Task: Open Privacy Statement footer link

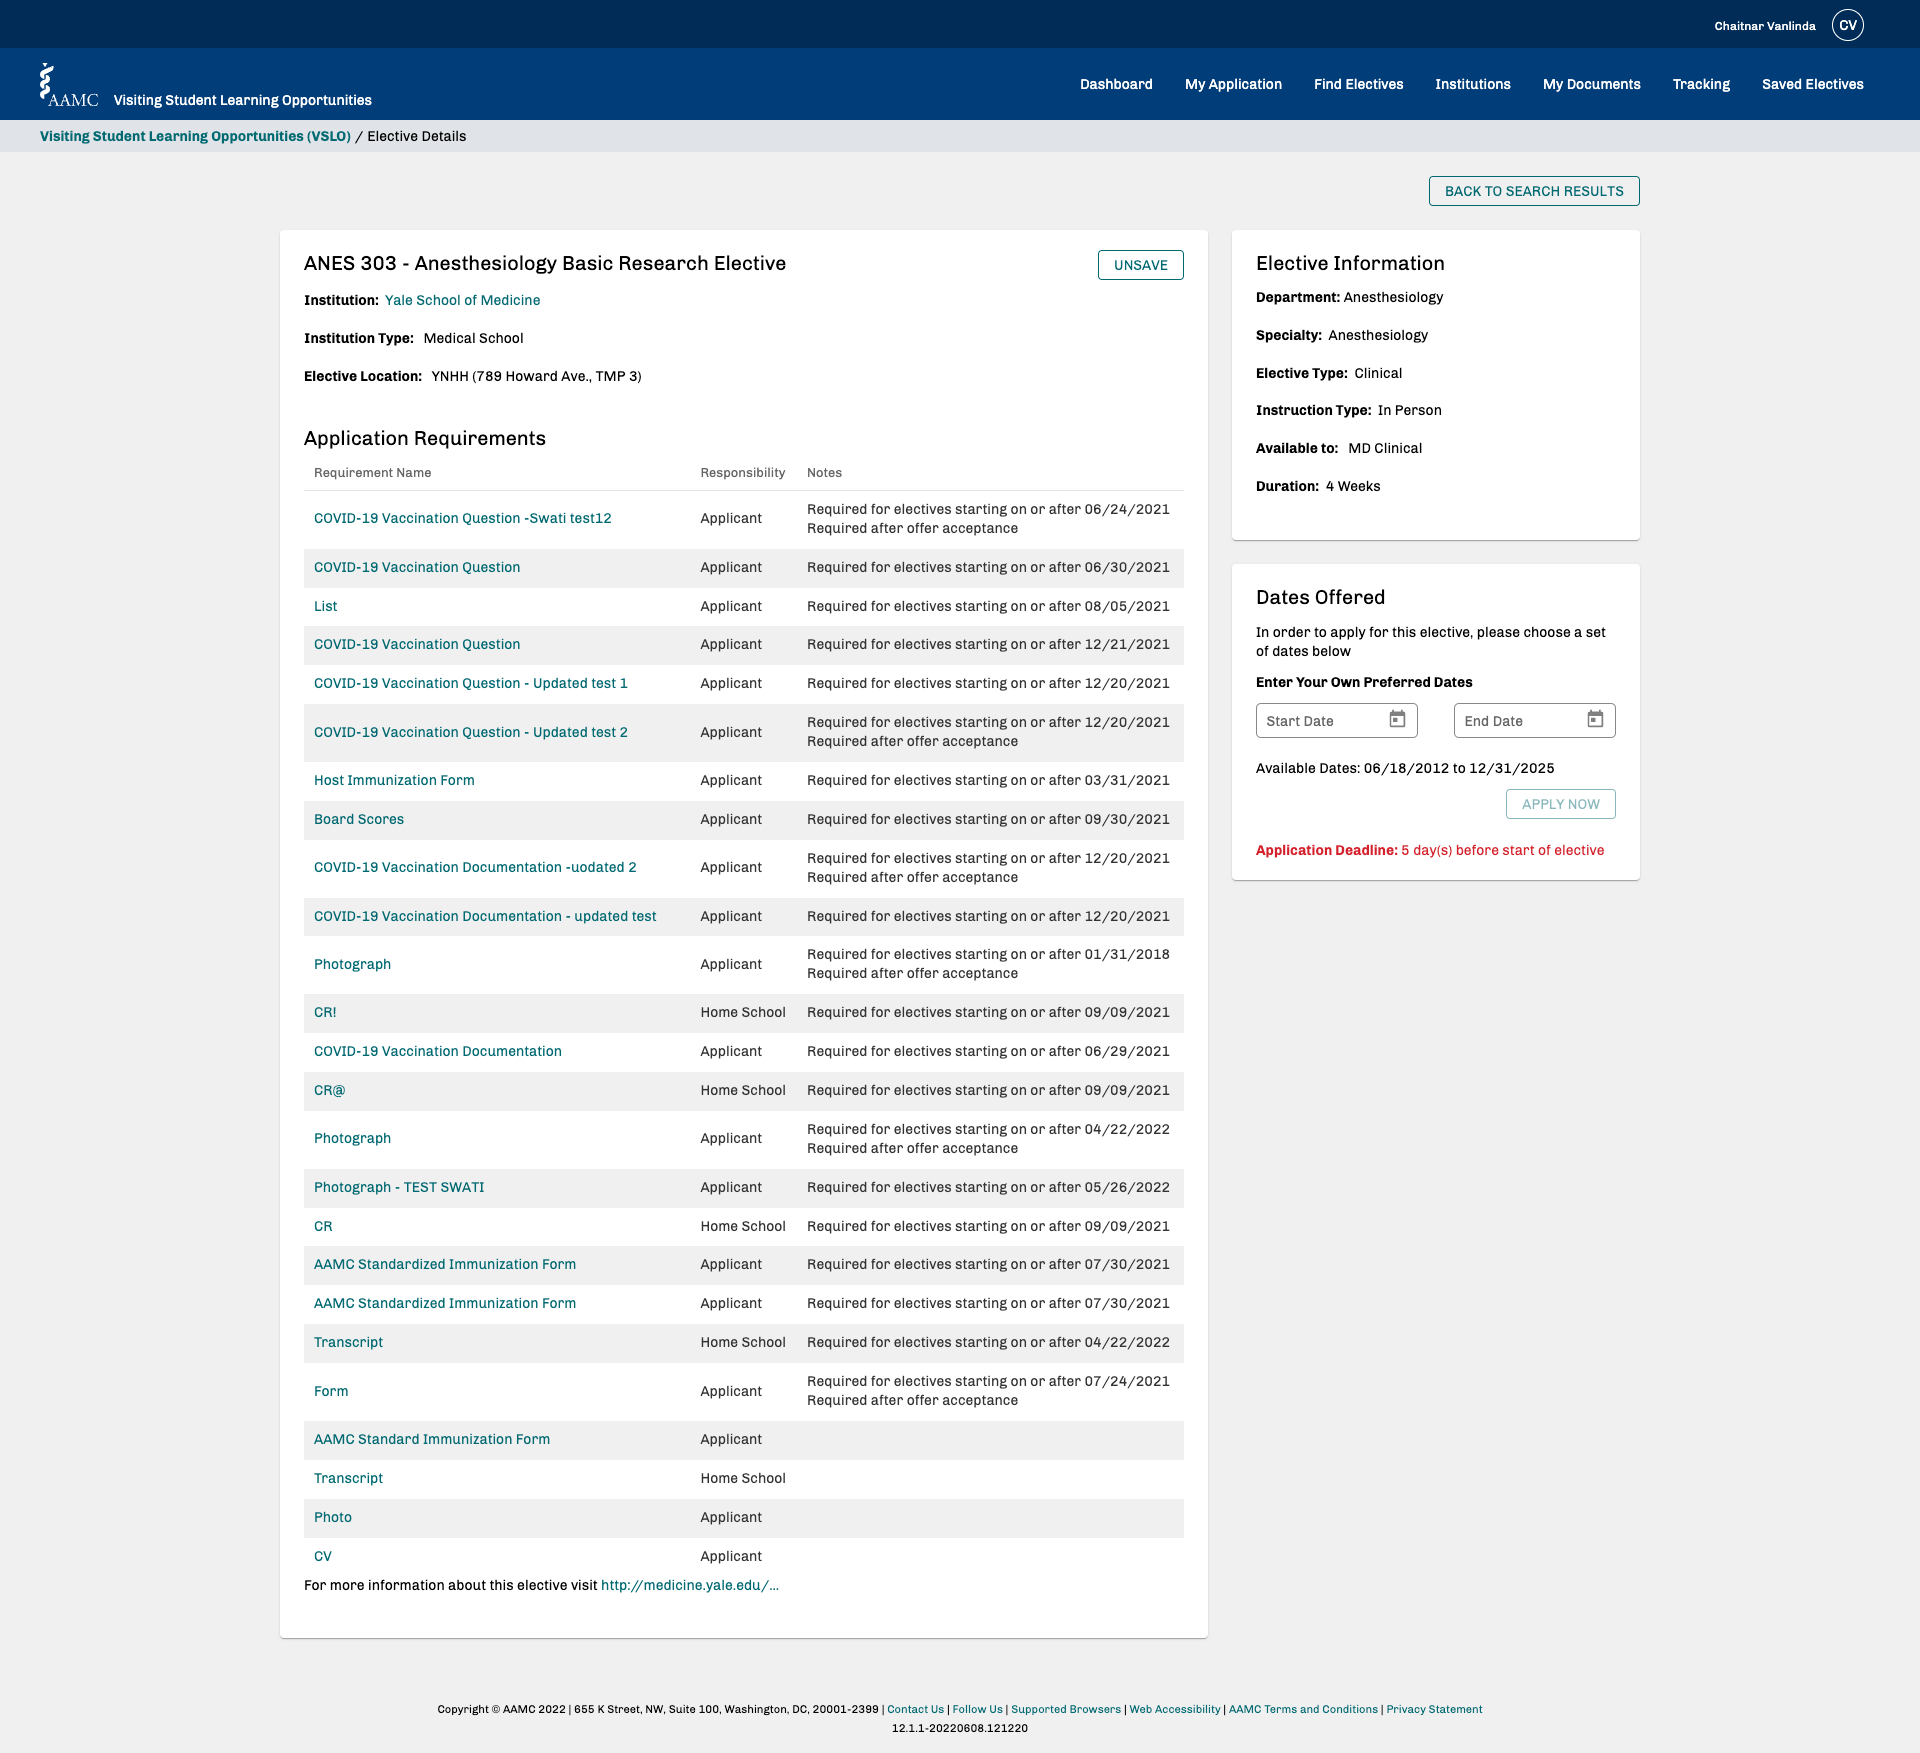Action: tap(1434, 1710)
